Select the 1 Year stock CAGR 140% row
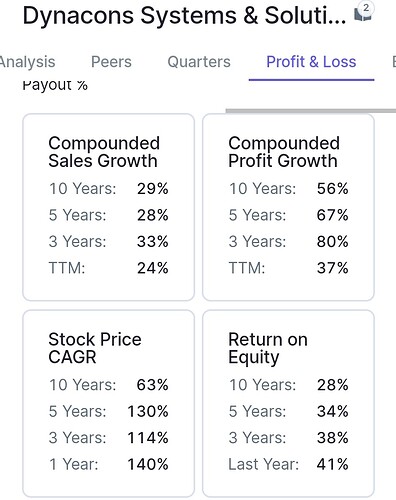Screen dimensions: 396x500 [109, 464]
